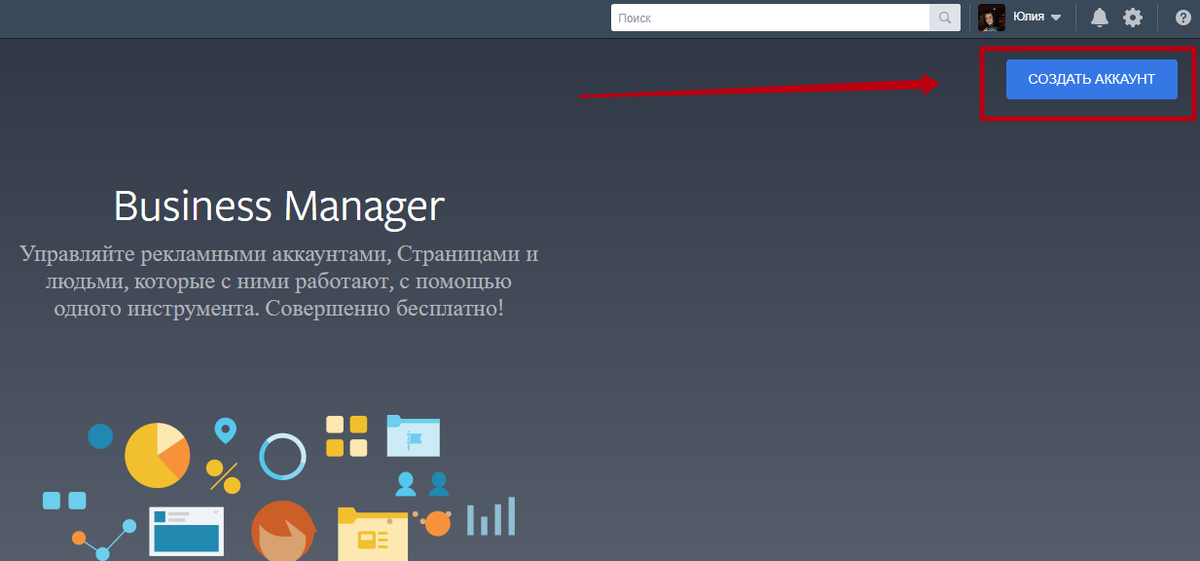Open the settings gear icon
The height and width of the screenshot is (561, 1200).
click(x=1132, y=17)
